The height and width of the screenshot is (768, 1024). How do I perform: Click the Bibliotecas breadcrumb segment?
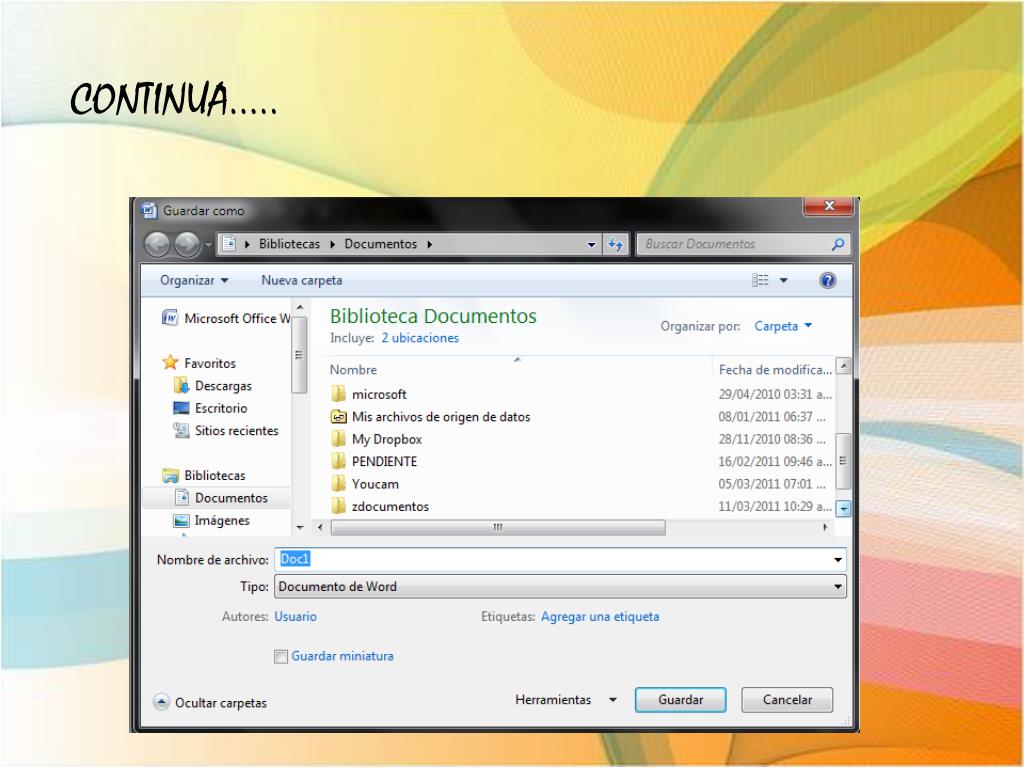tap(289, 244)
